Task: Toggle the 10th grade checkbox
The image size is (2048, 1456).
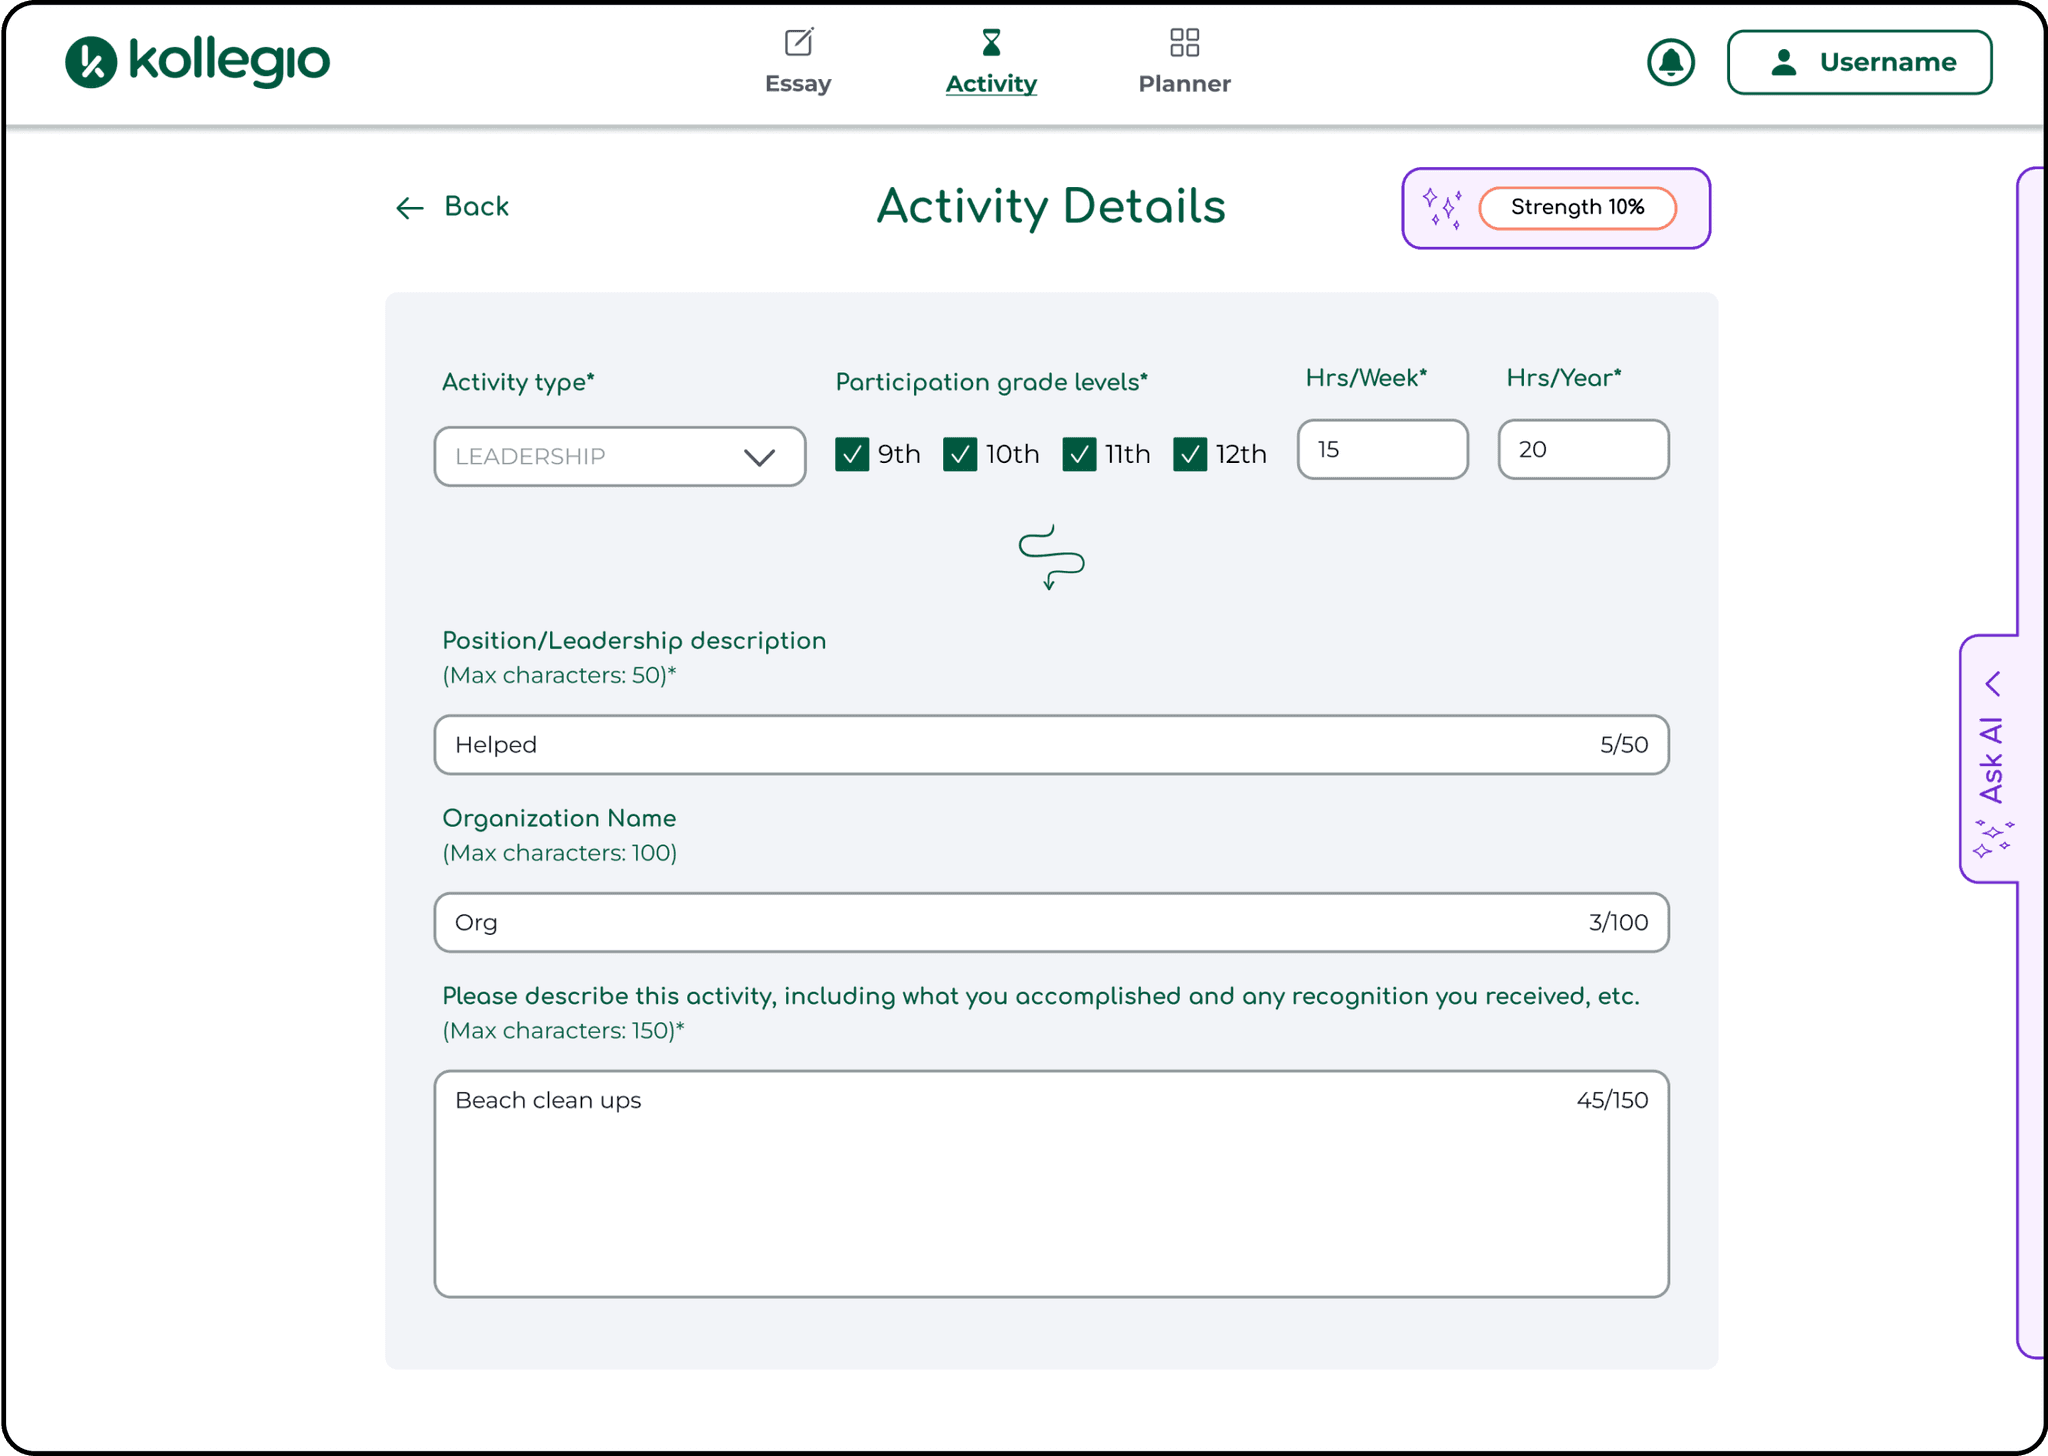Action: [960, 454]
